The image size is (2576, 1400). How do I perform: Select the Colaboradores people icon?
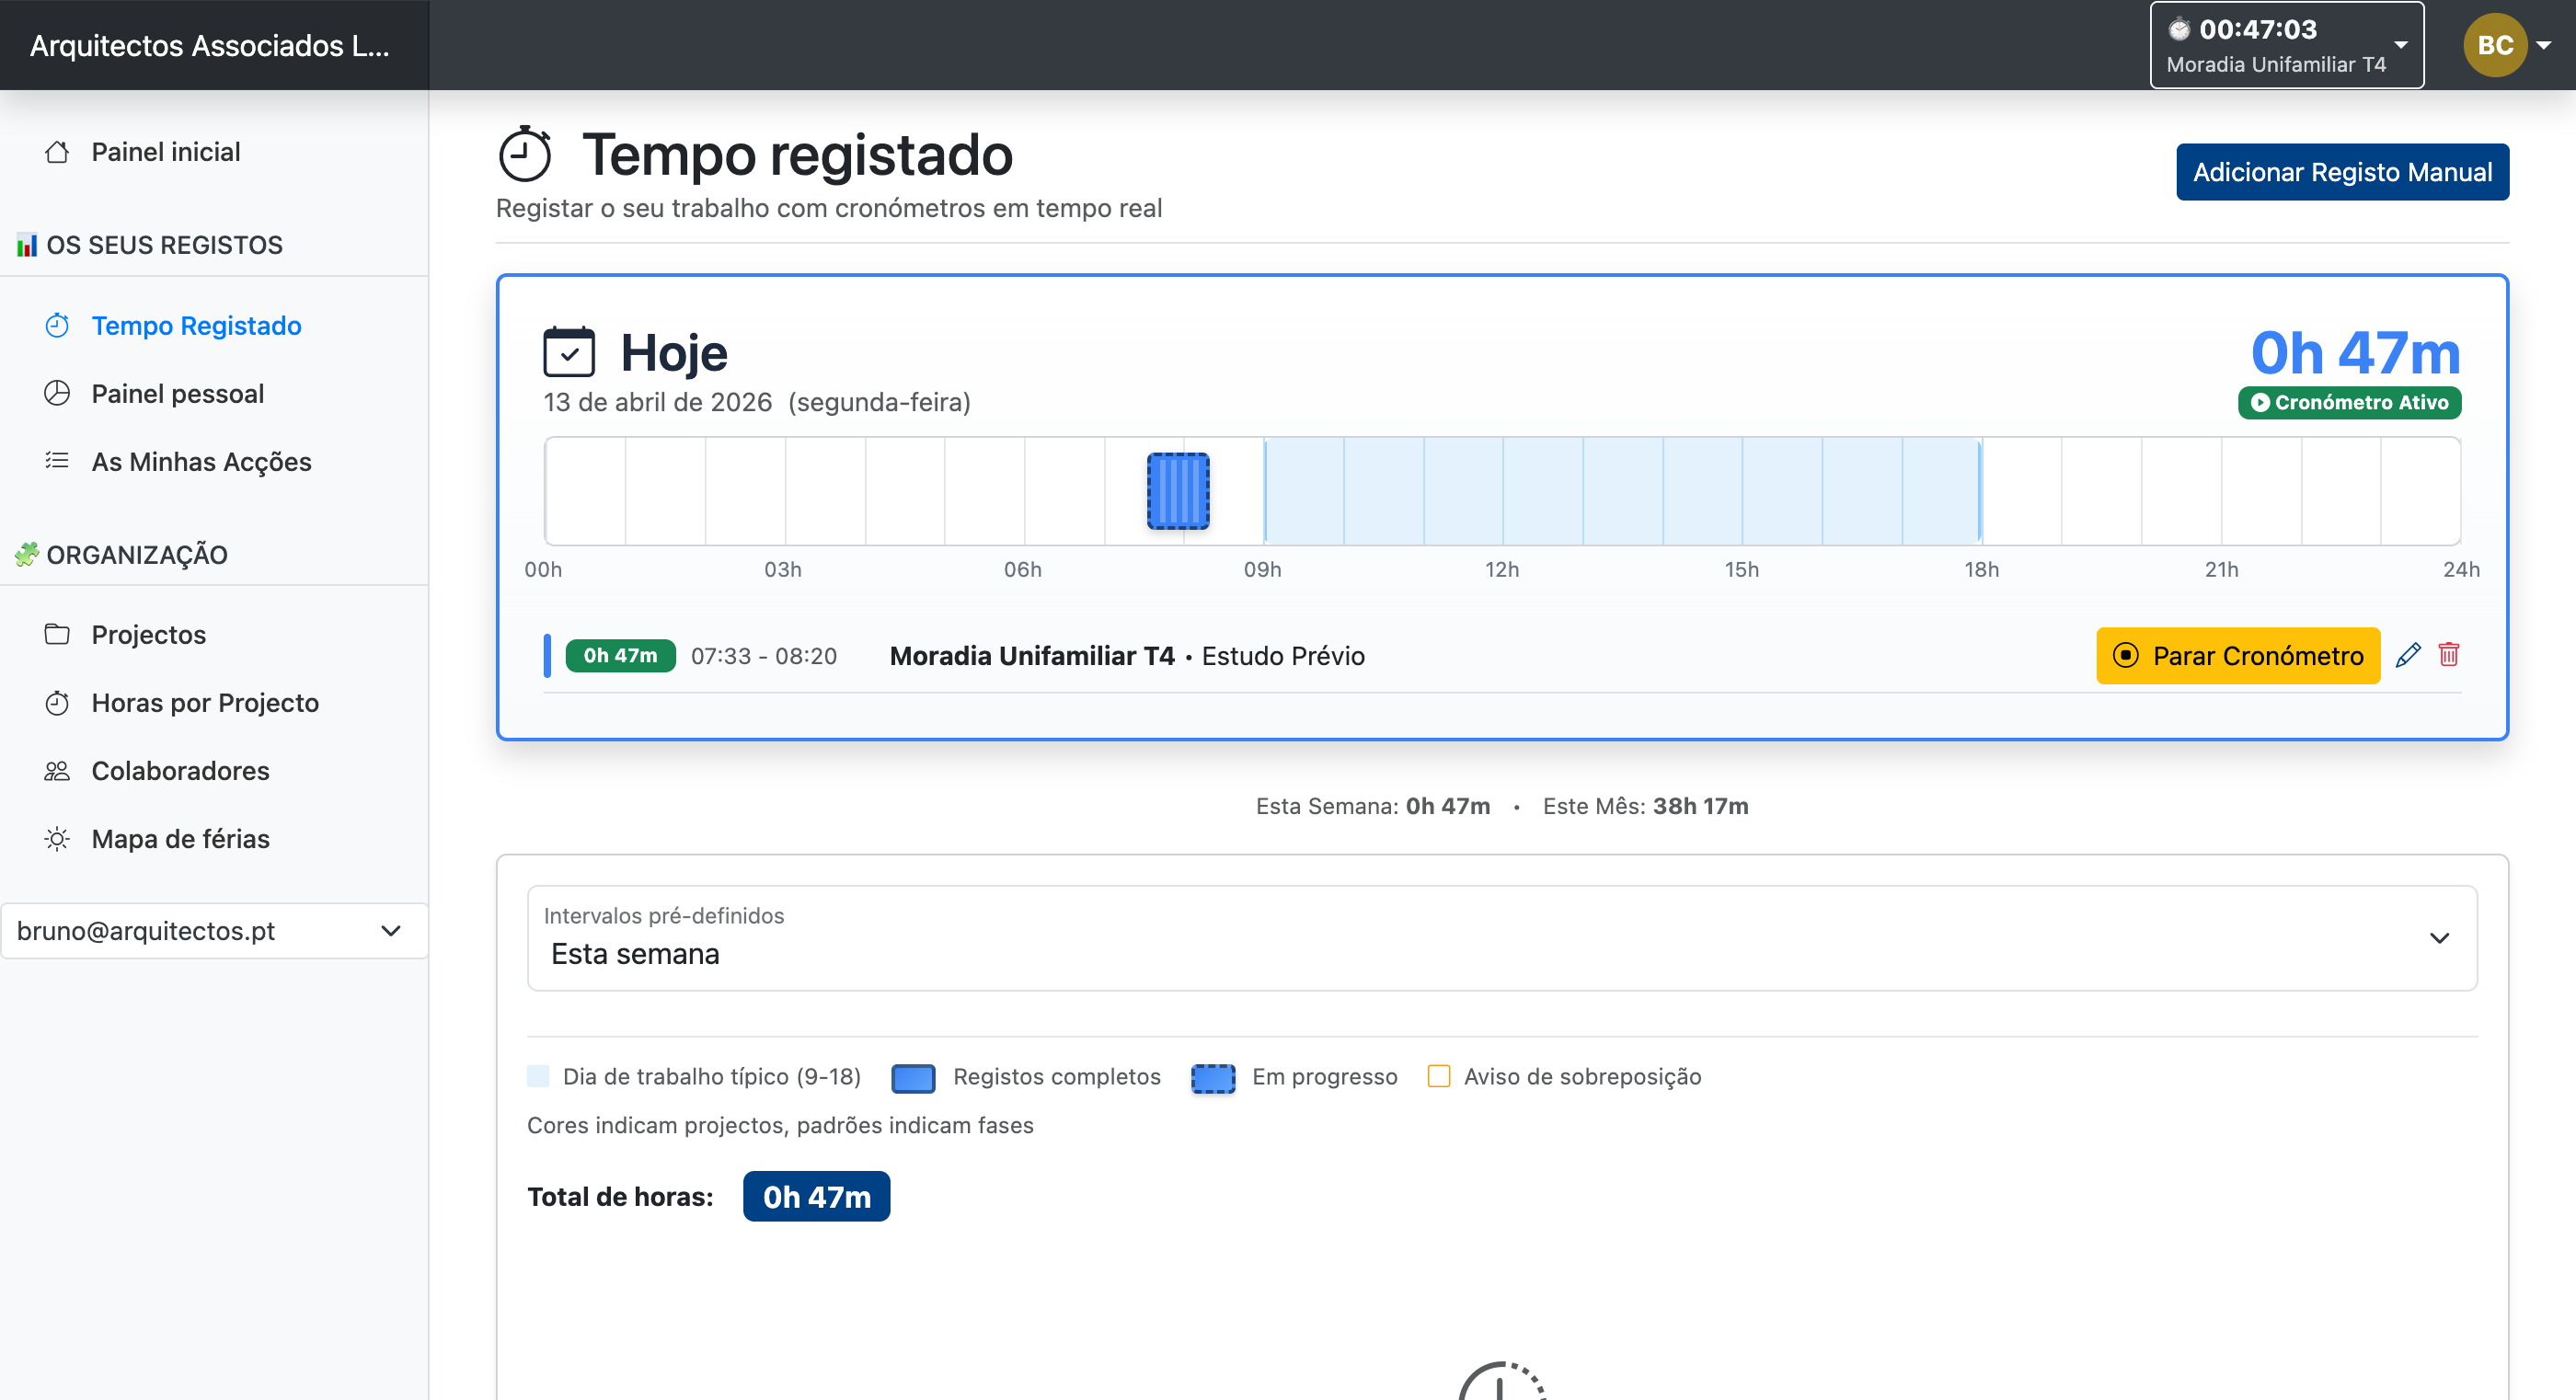57,770
